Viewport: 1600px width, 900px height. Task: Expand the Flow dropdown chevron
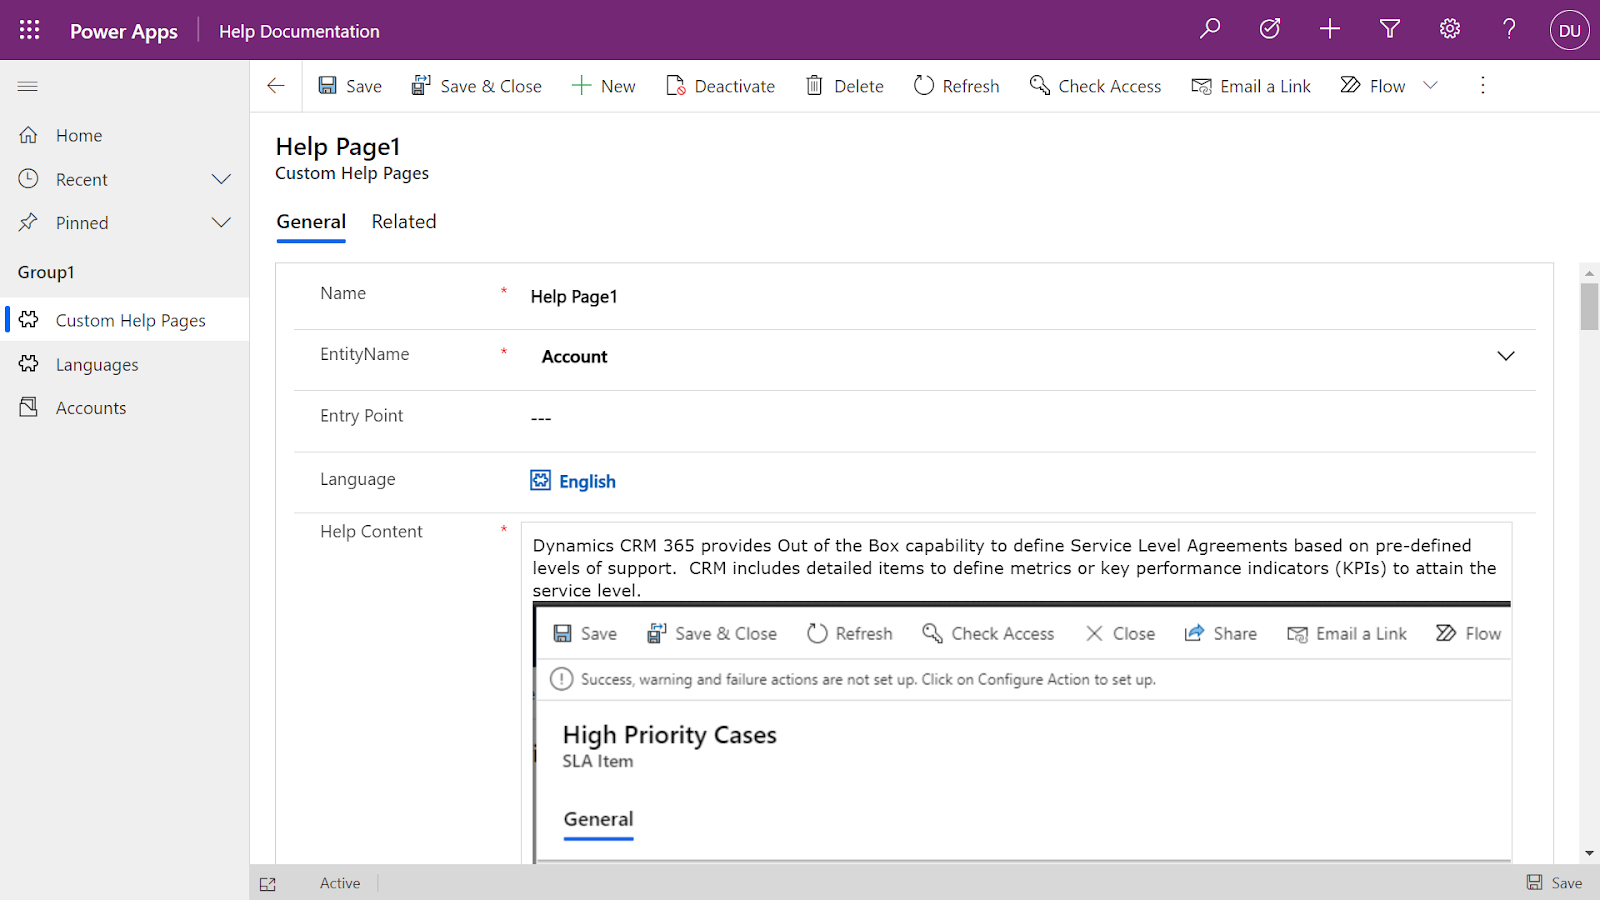(x=1430, y=86)
